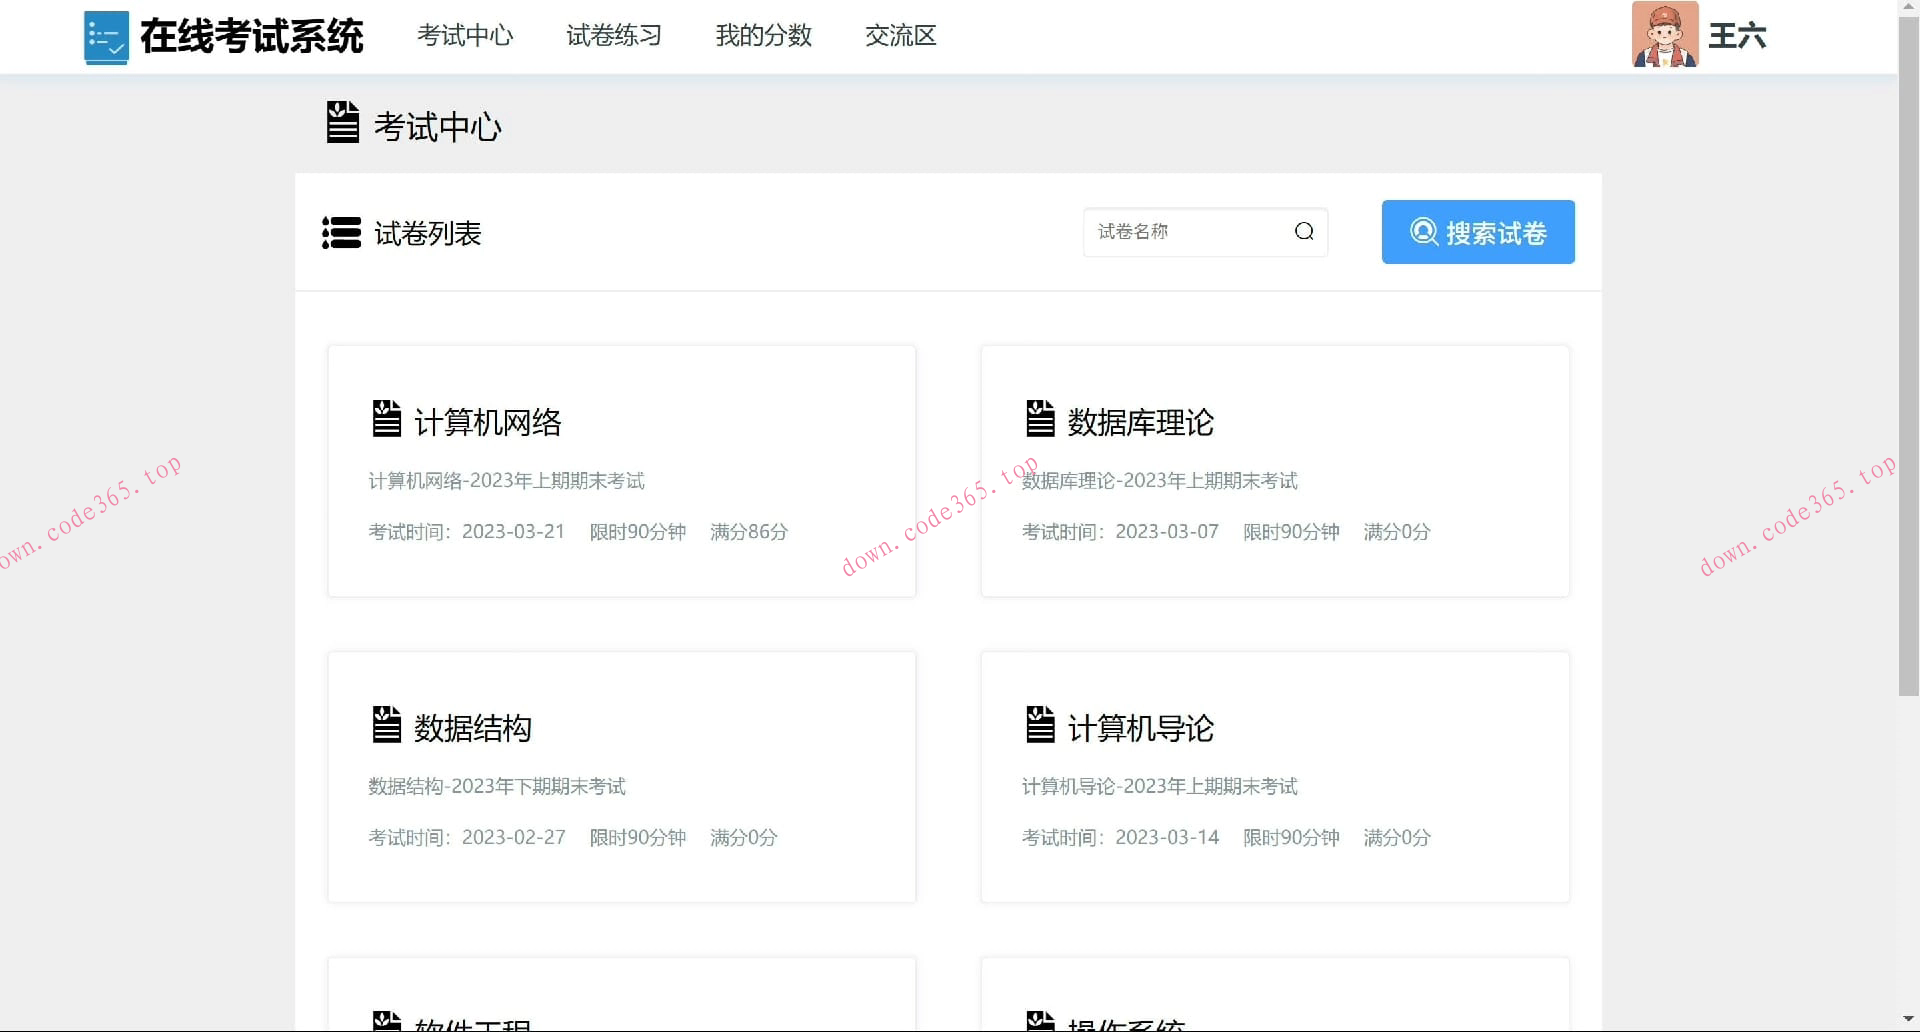1920x1032 pixels.
Task: Click the document icon on 计算机网络 card
Action: 386,418
